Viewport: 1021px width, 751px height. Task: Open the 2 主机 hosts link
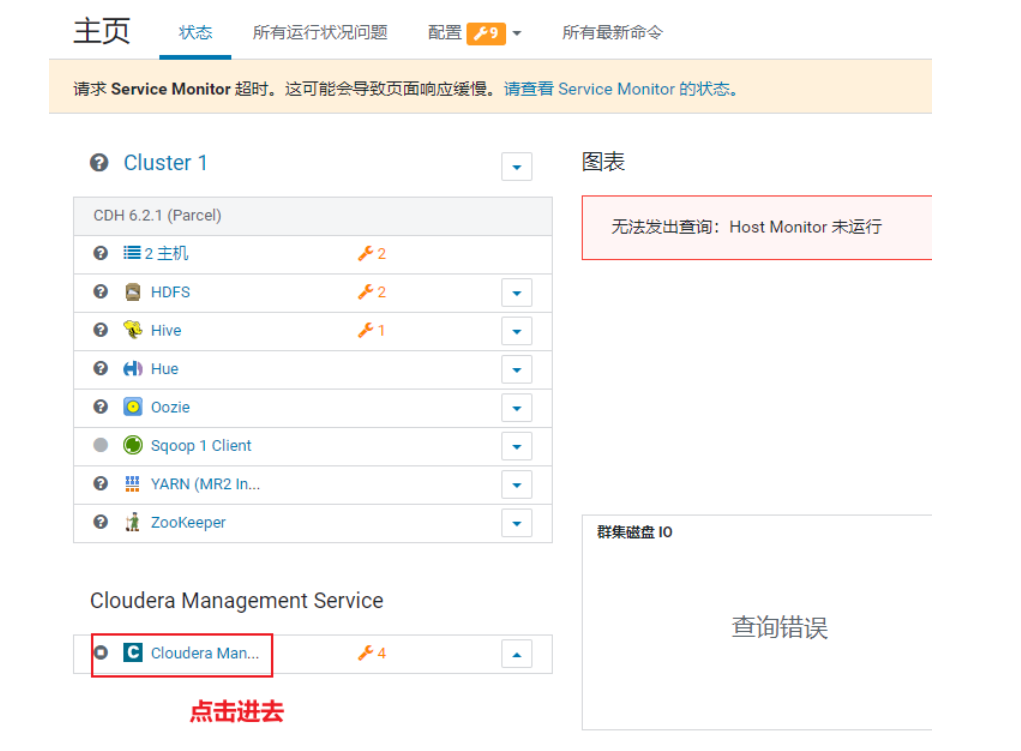point(167,253)
